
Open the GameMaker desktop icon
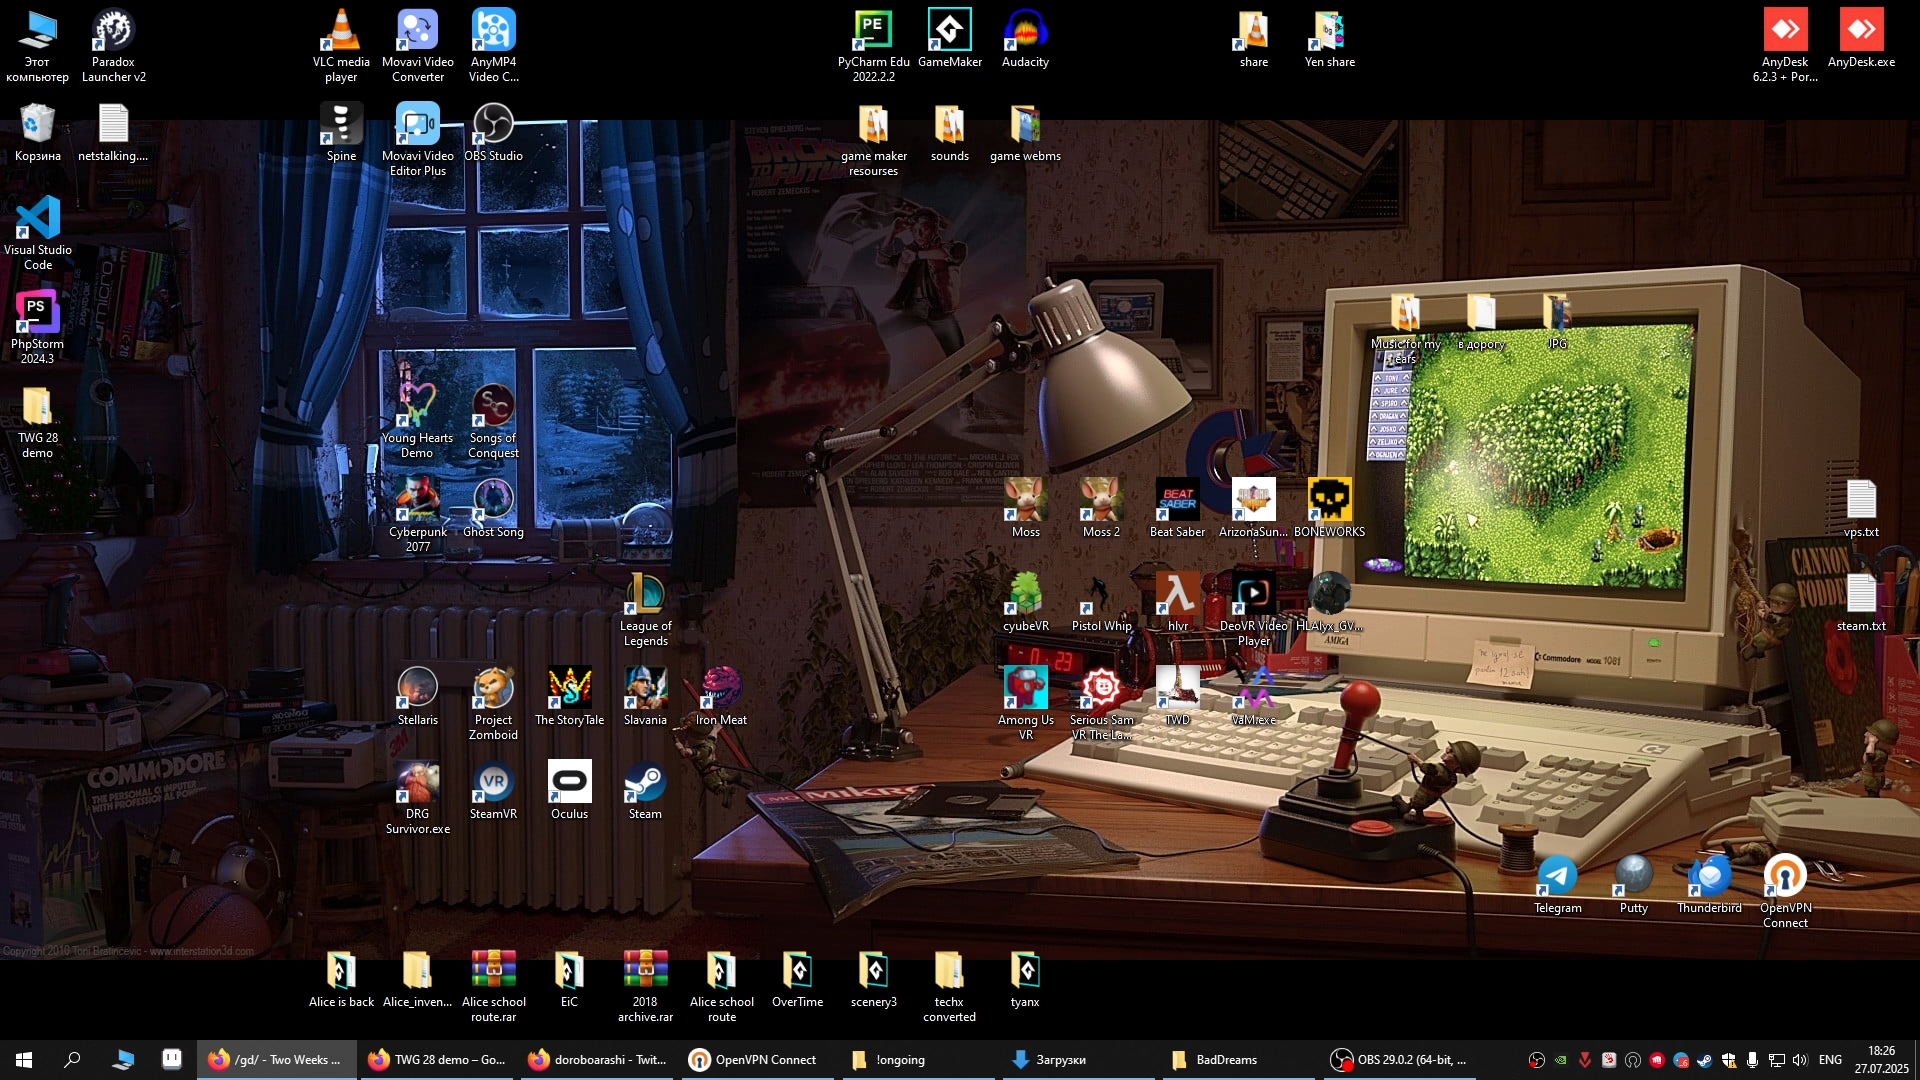949,31
